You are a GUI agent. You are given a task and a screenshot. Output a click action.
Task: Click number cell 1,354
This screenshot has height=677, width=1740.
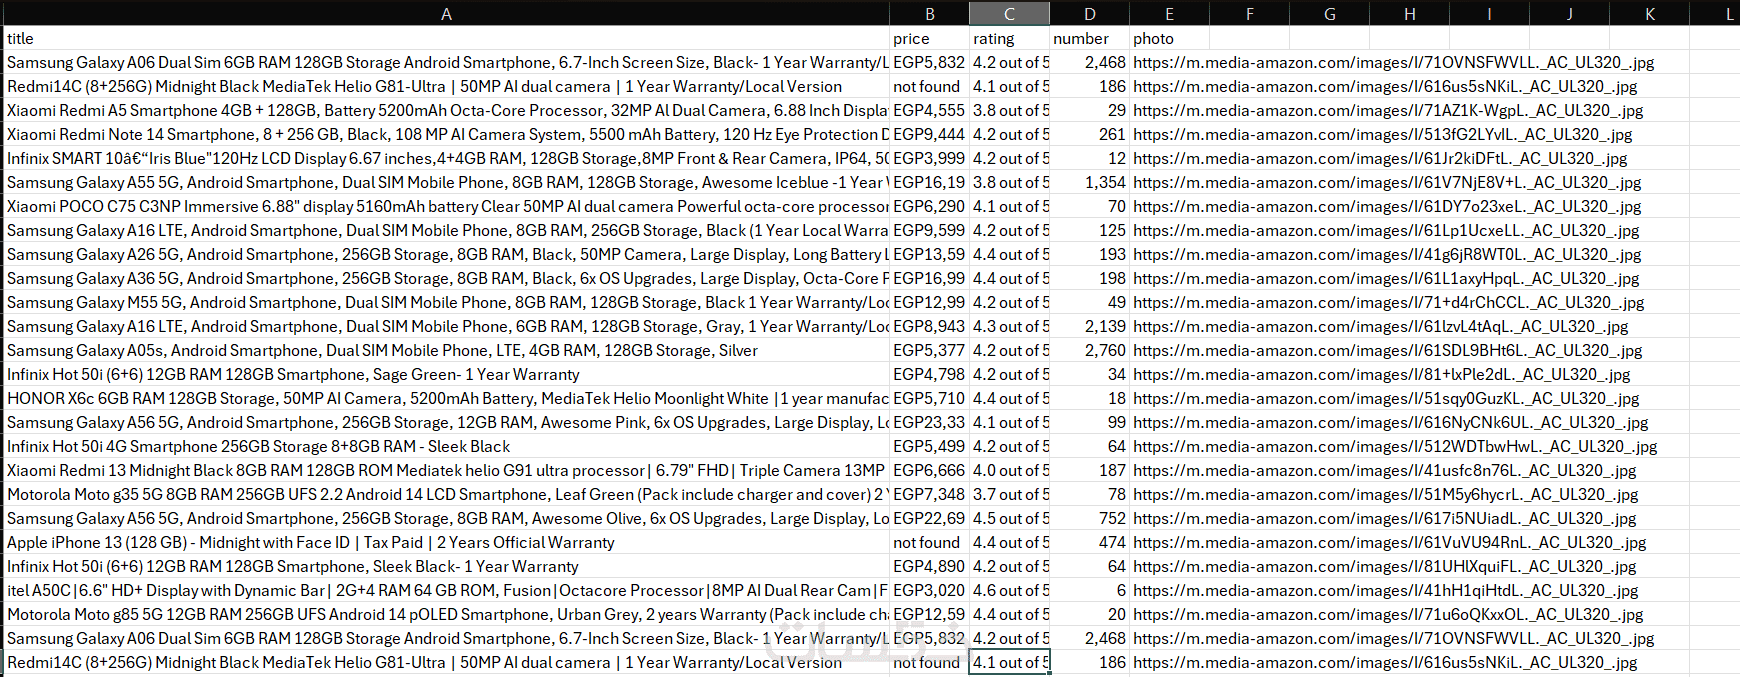[x=1089, y=182]
